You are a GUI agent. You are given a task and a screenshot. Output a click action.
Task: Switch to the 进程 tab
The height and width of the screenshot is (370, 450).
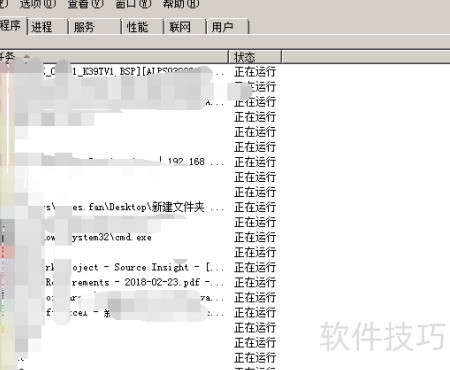point(48,27)
